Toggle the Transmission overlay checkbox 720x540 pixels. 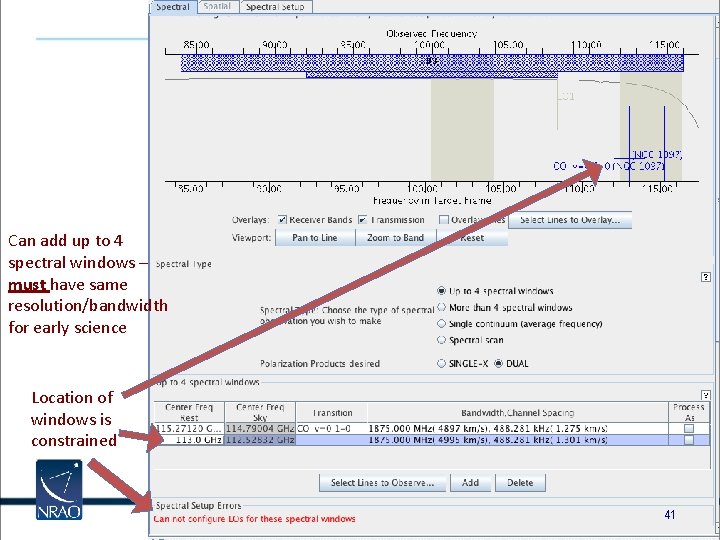(x=362, y=220)
